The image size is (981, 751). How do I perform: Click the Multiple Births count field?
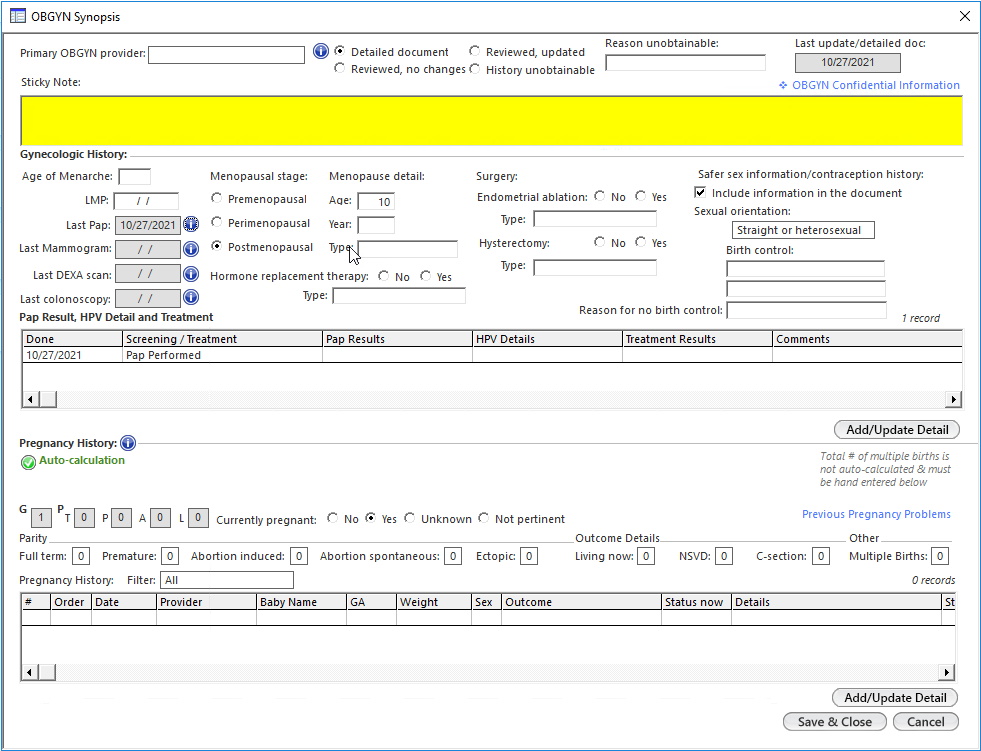coord(940,556)
